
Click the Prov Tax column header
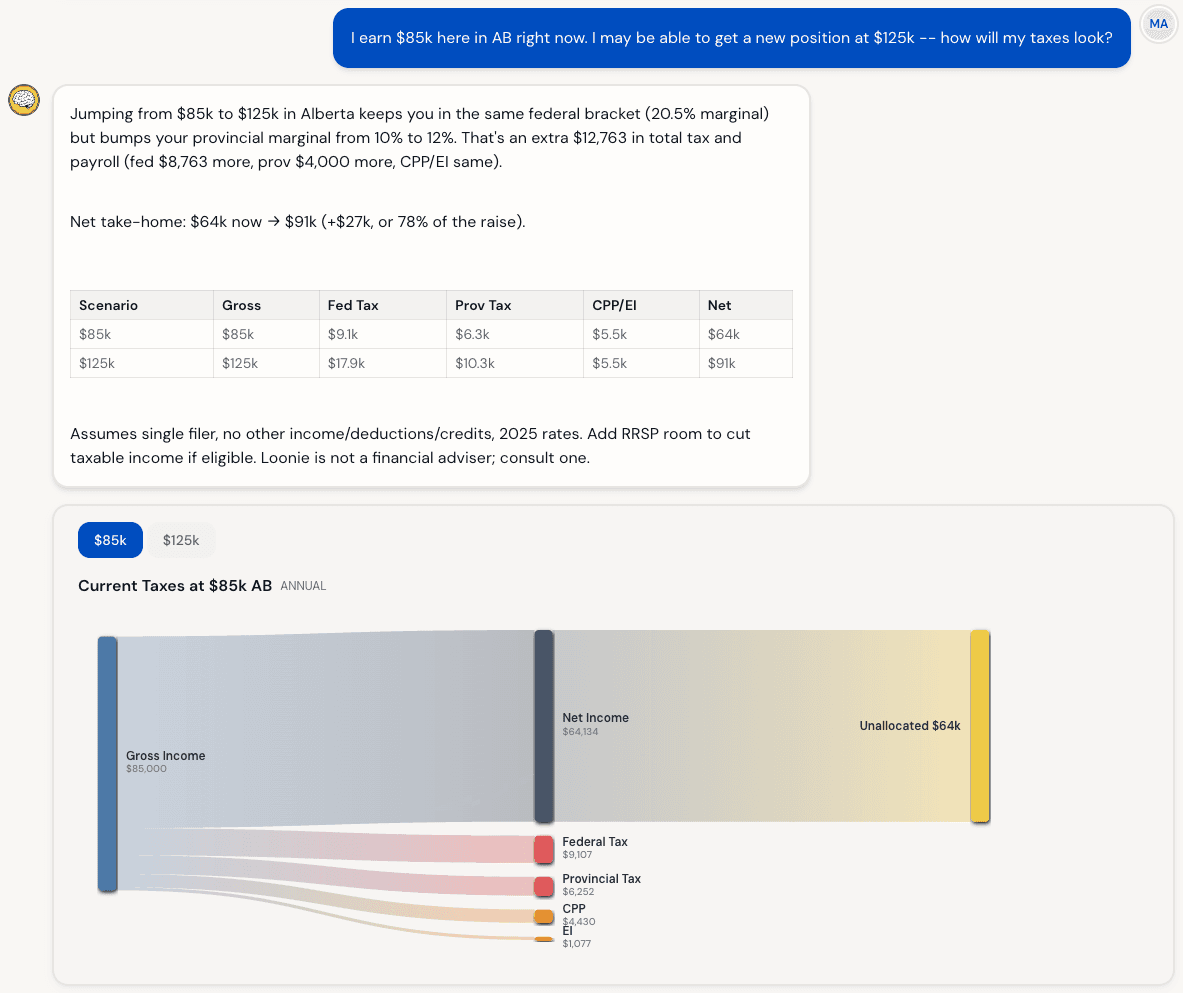click(x=483, y=305)
